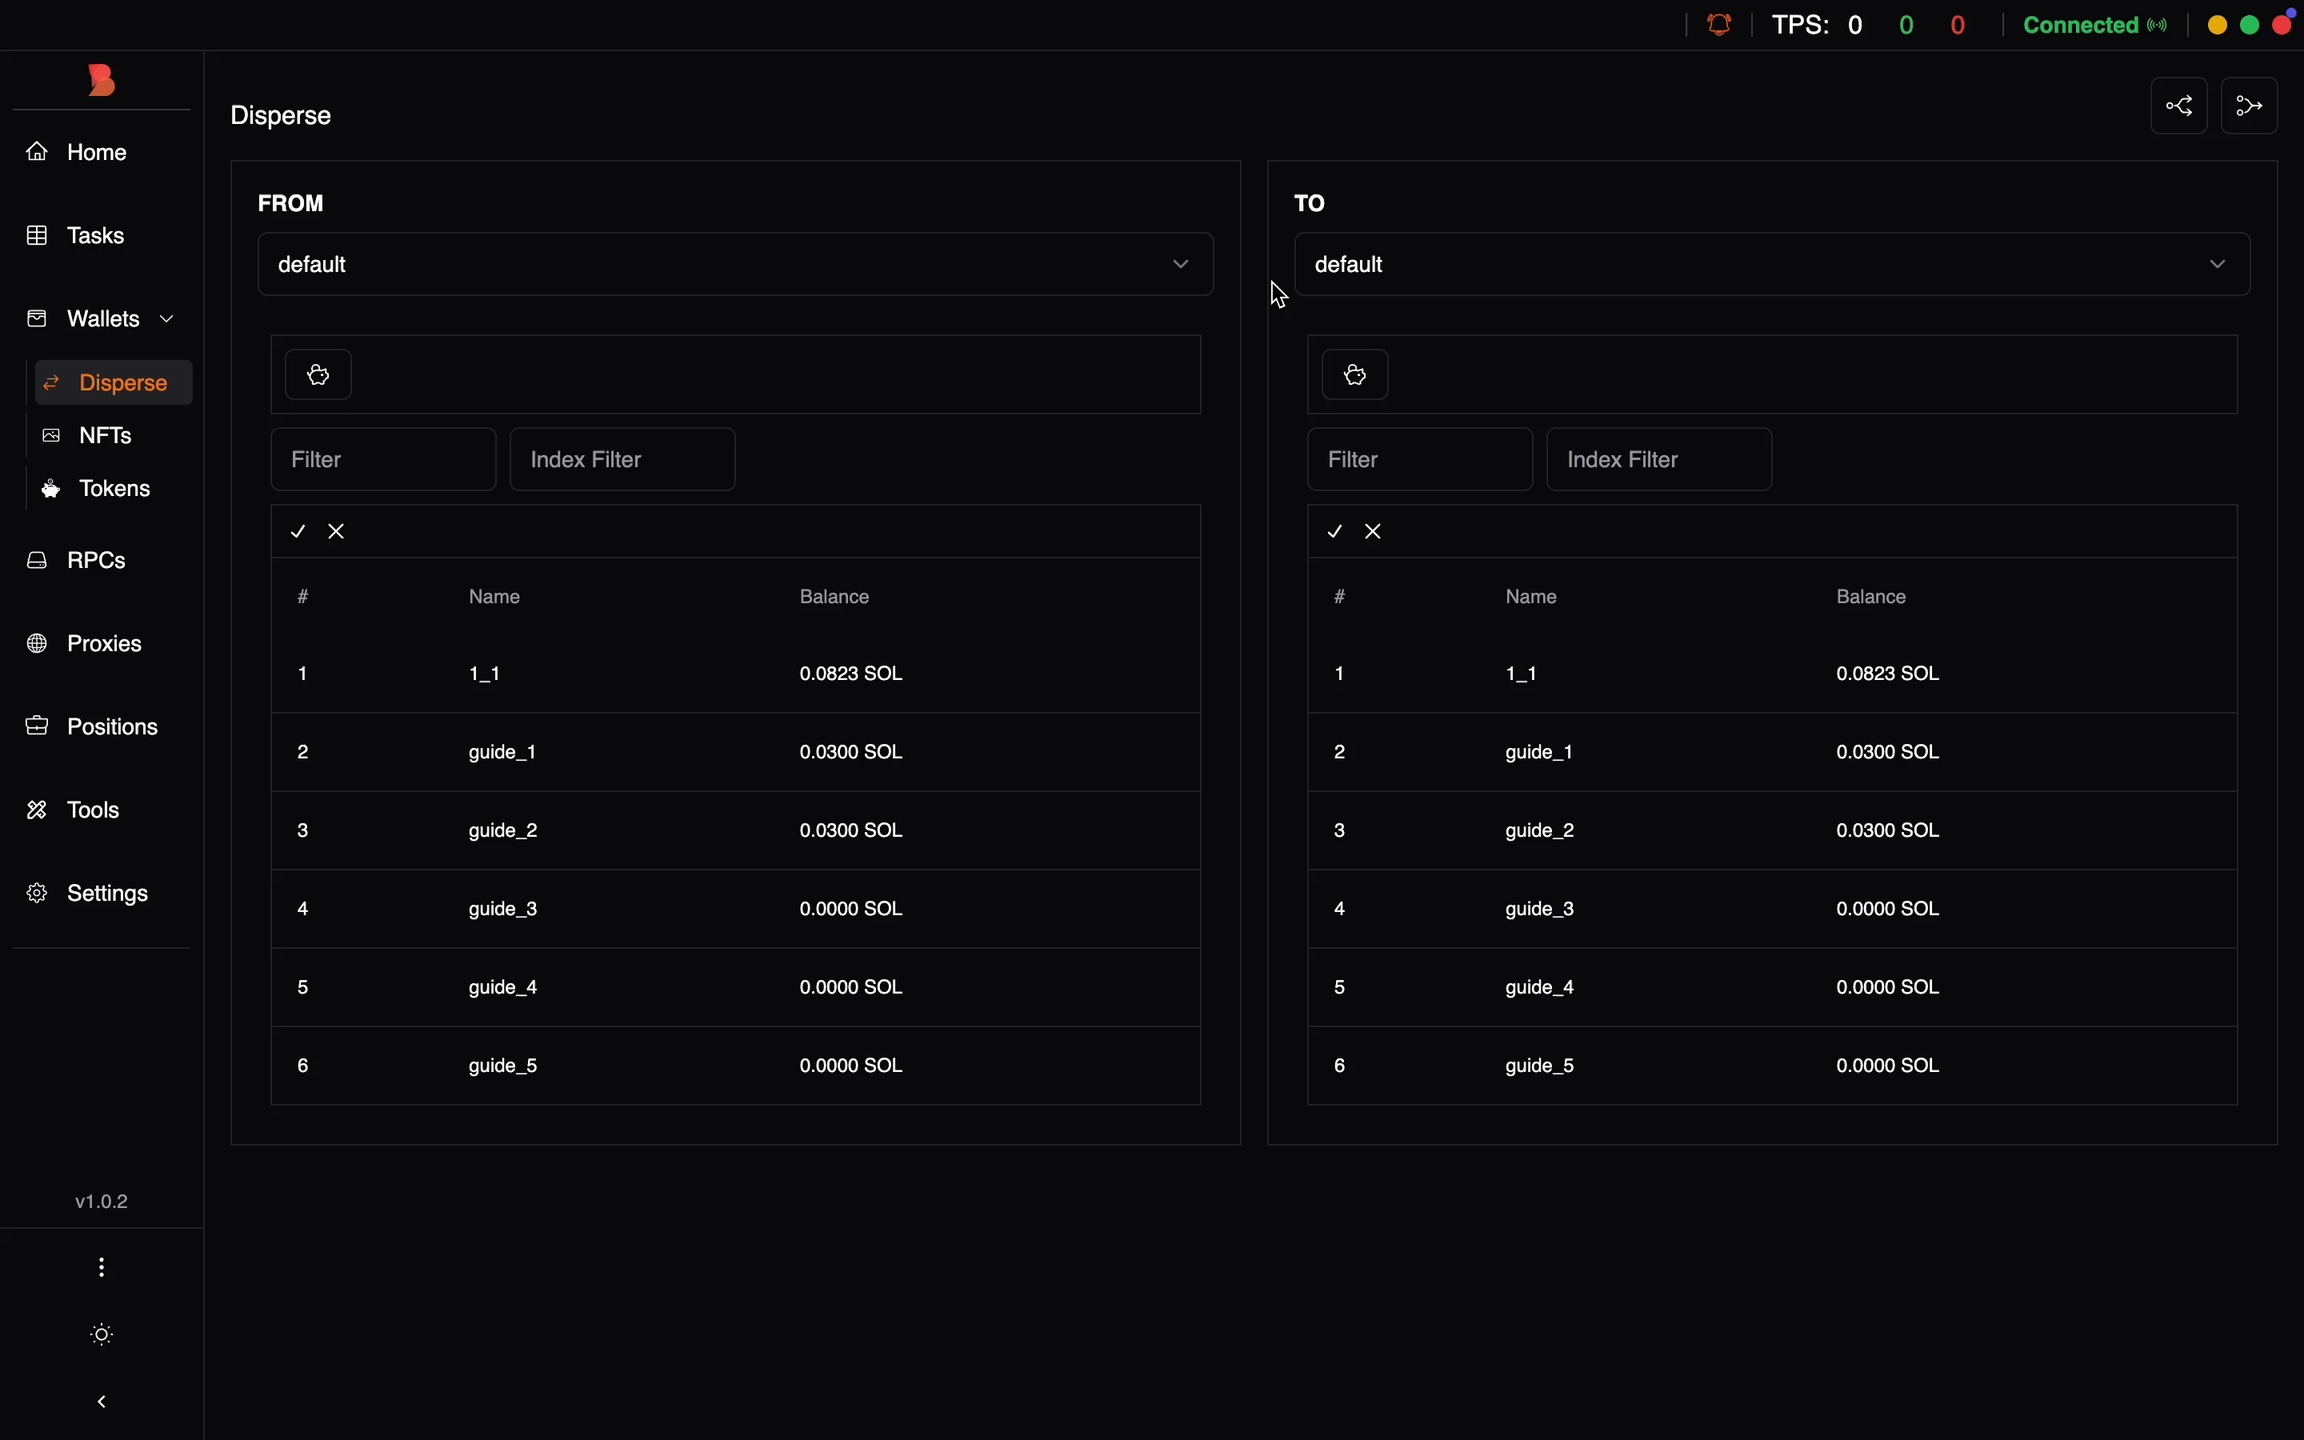The image size is (2304, 1440).
Task: Select all wallets checkmark in FROM table
Action: click(298, 532)
